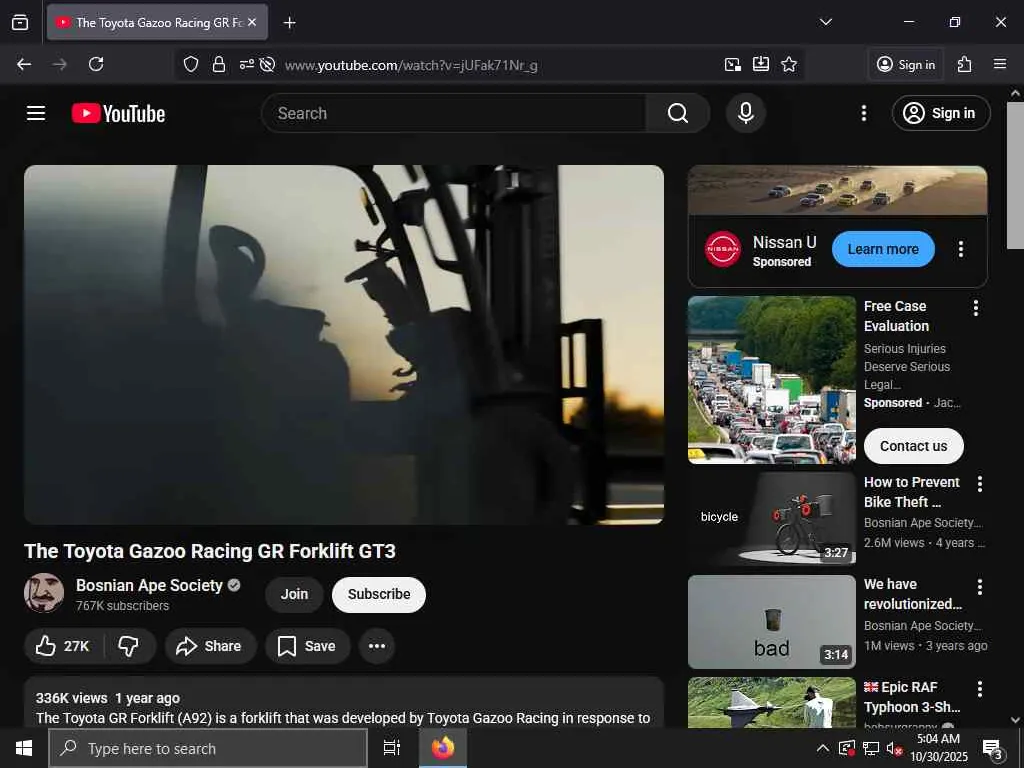The height and width of the screenshot is (768, 1024).
Task: Open more actions ellipsis below video
Action: click(x=377, y=646)
